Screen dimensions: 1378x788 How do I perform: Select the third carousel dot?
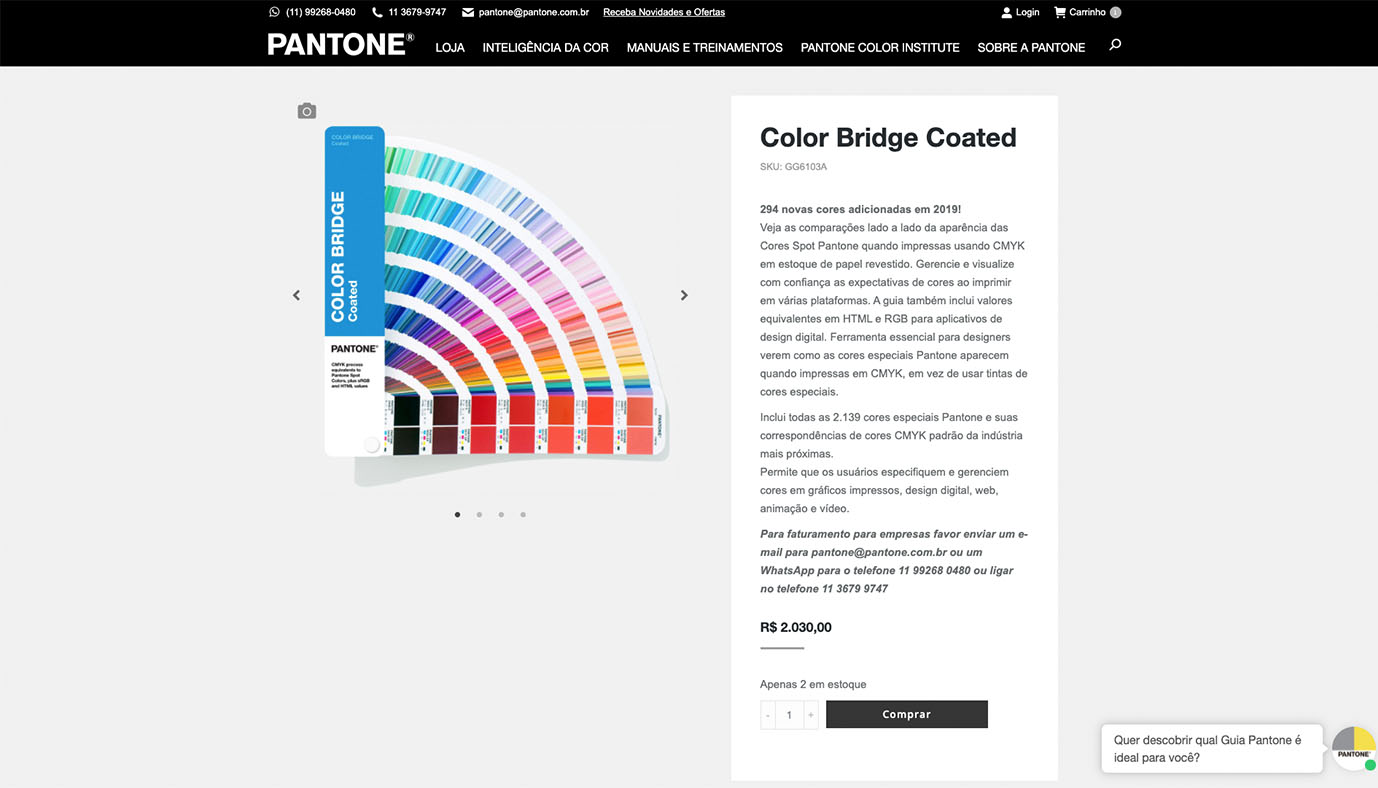(501, 515)
